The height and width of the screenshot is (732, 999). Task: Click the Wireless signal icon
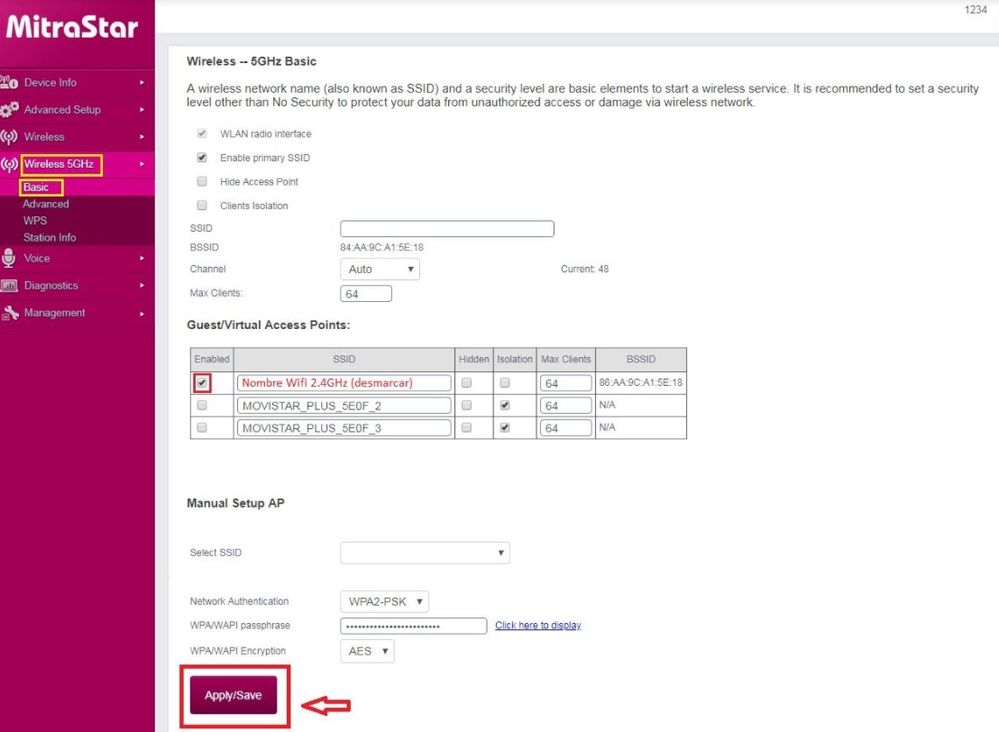(9, 136)
